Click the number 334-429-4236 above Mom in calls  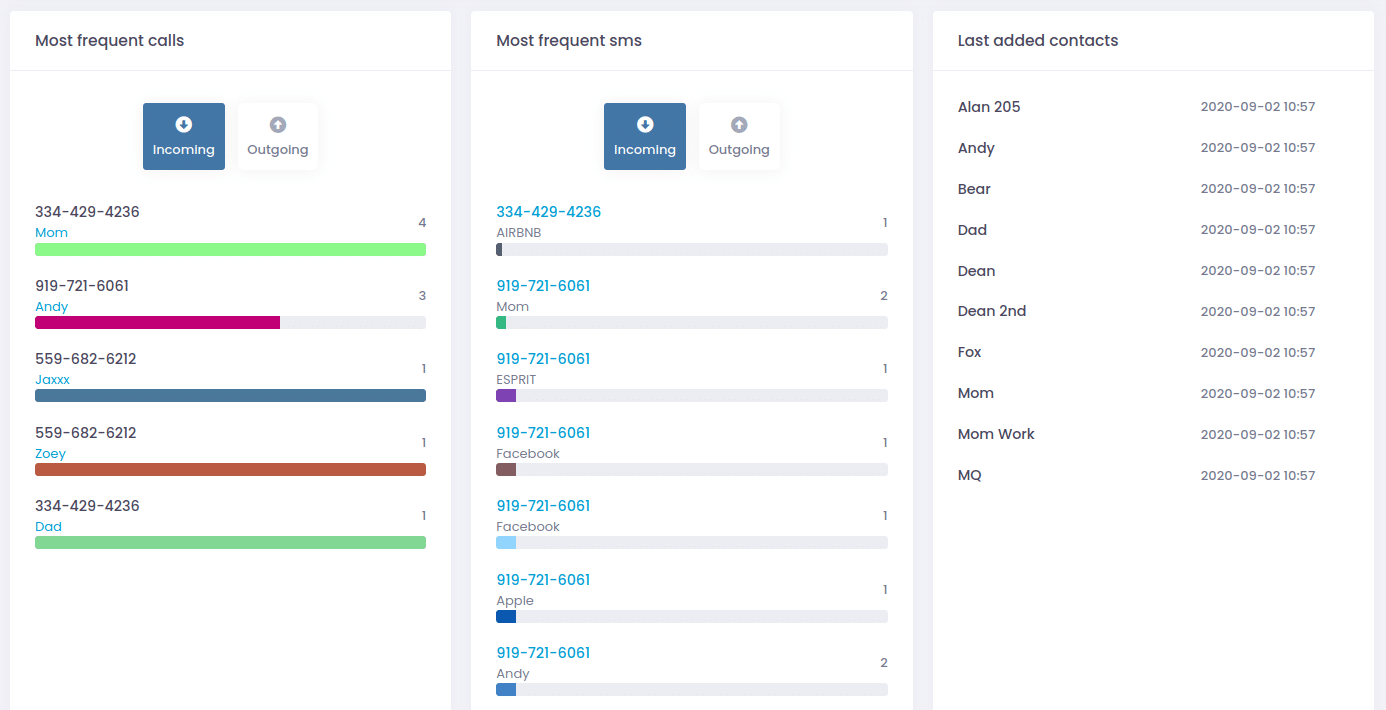(x=87, y=212)
